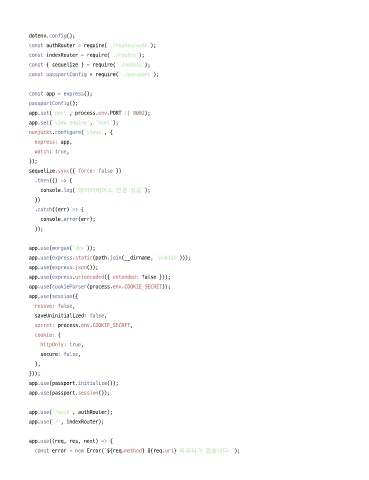Click the app.set 'view engine' line
369x480 pixels.
tap(73, 123)
